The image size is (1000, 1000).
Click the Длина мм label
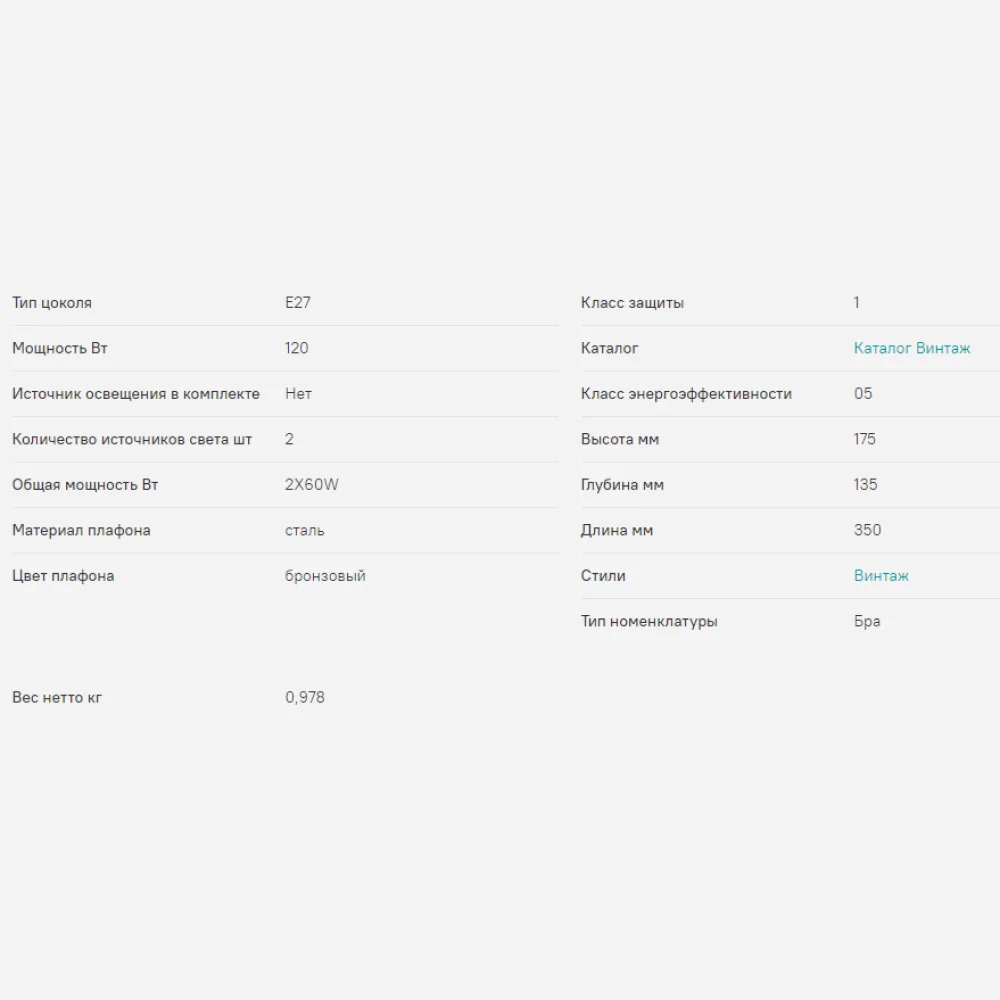(x=617, y=530)
